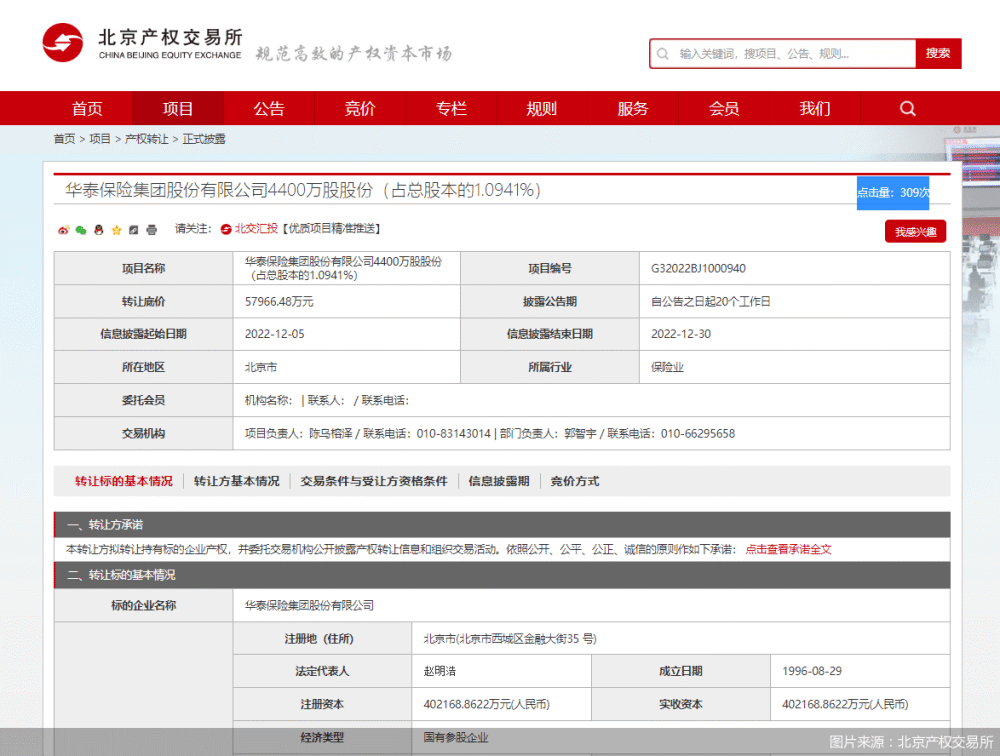Screen dimensions: 1000x756
Task: Click 产权转让 in the breadcrumb
Action: (x=146, y=139)
